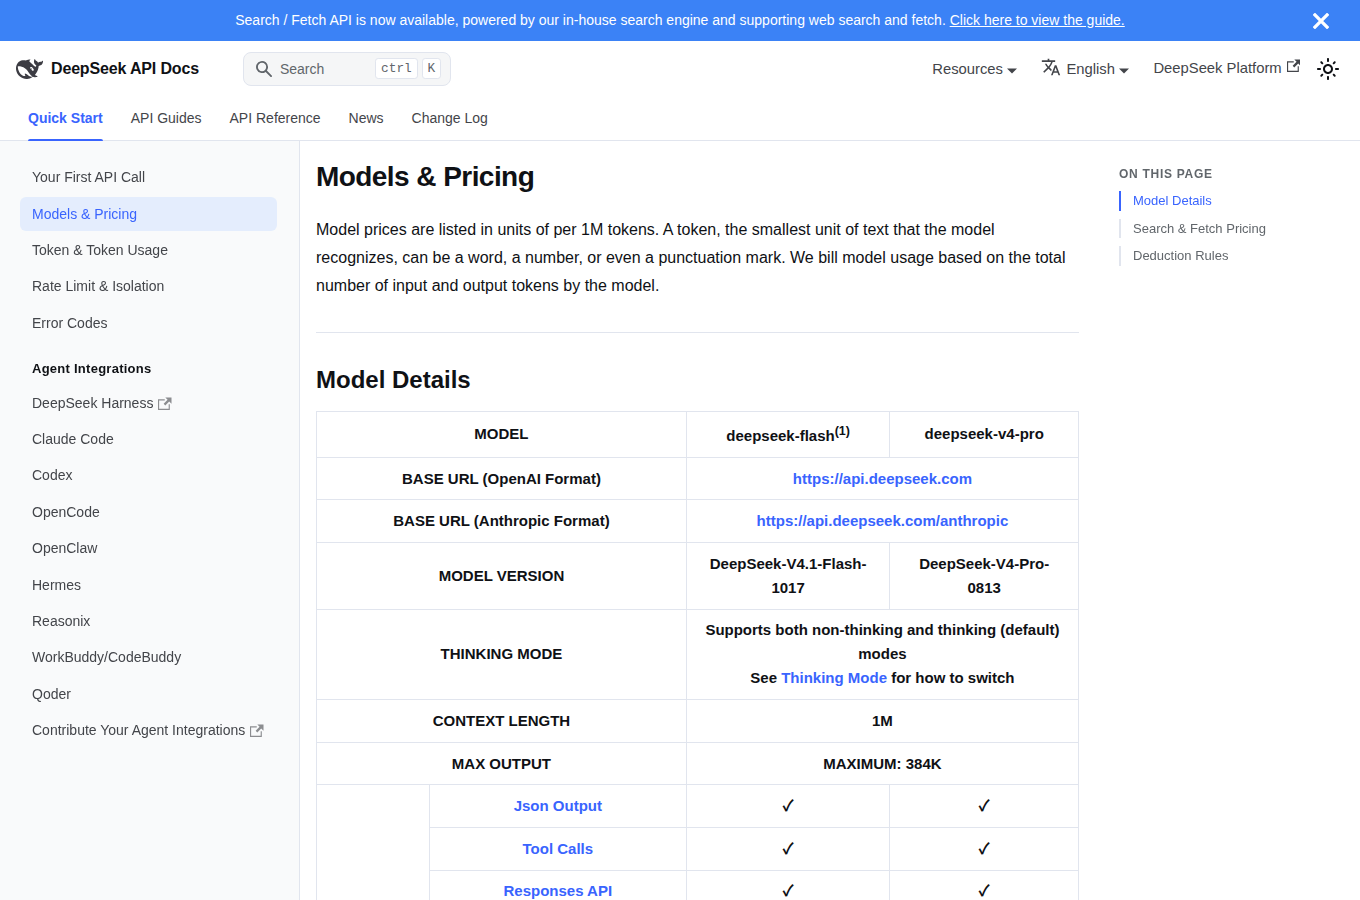The image size is (1360, 900).
Task: Click the DeepSeek Platform external link icon
Action: (1293, 67)
